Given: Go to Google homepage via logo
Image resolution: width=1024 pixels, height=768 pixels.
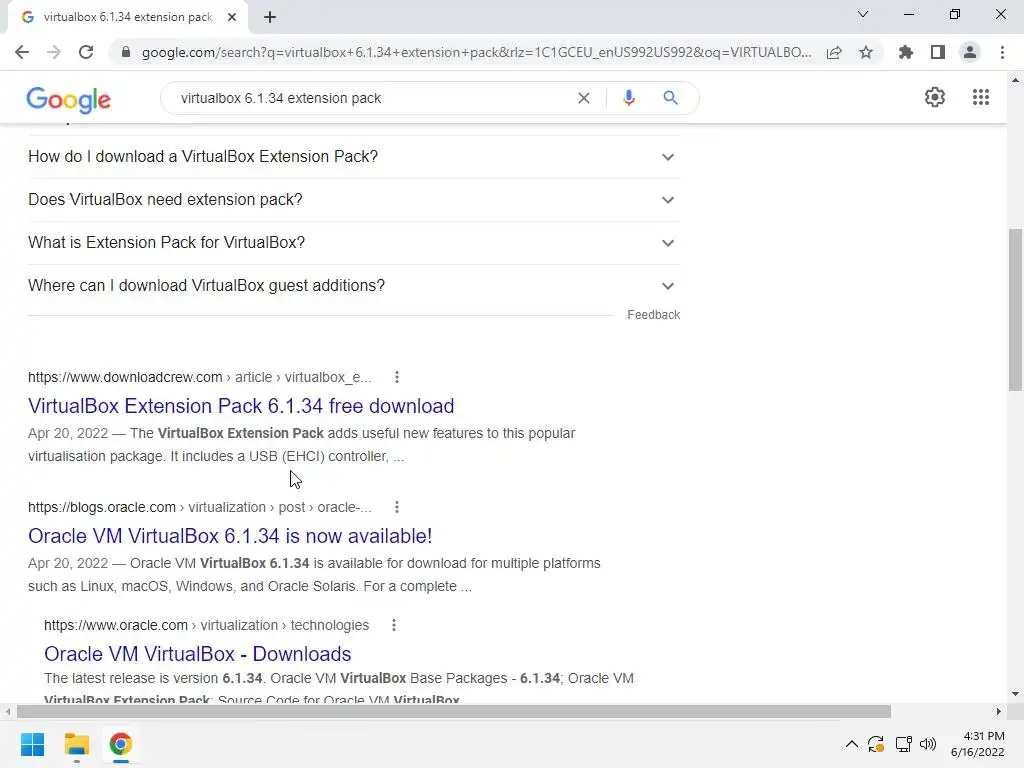Looking at the screenshot, I should [69, 99].
